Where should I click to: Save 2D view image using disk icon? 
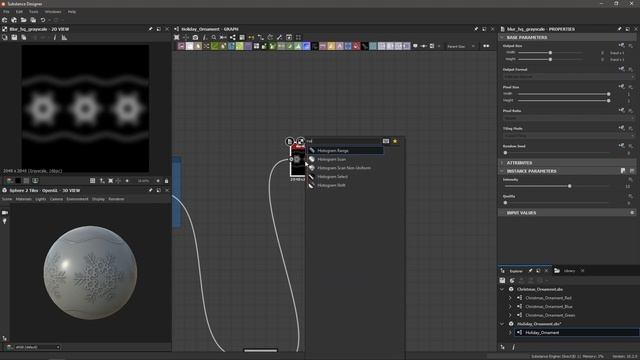pos(14,38)
